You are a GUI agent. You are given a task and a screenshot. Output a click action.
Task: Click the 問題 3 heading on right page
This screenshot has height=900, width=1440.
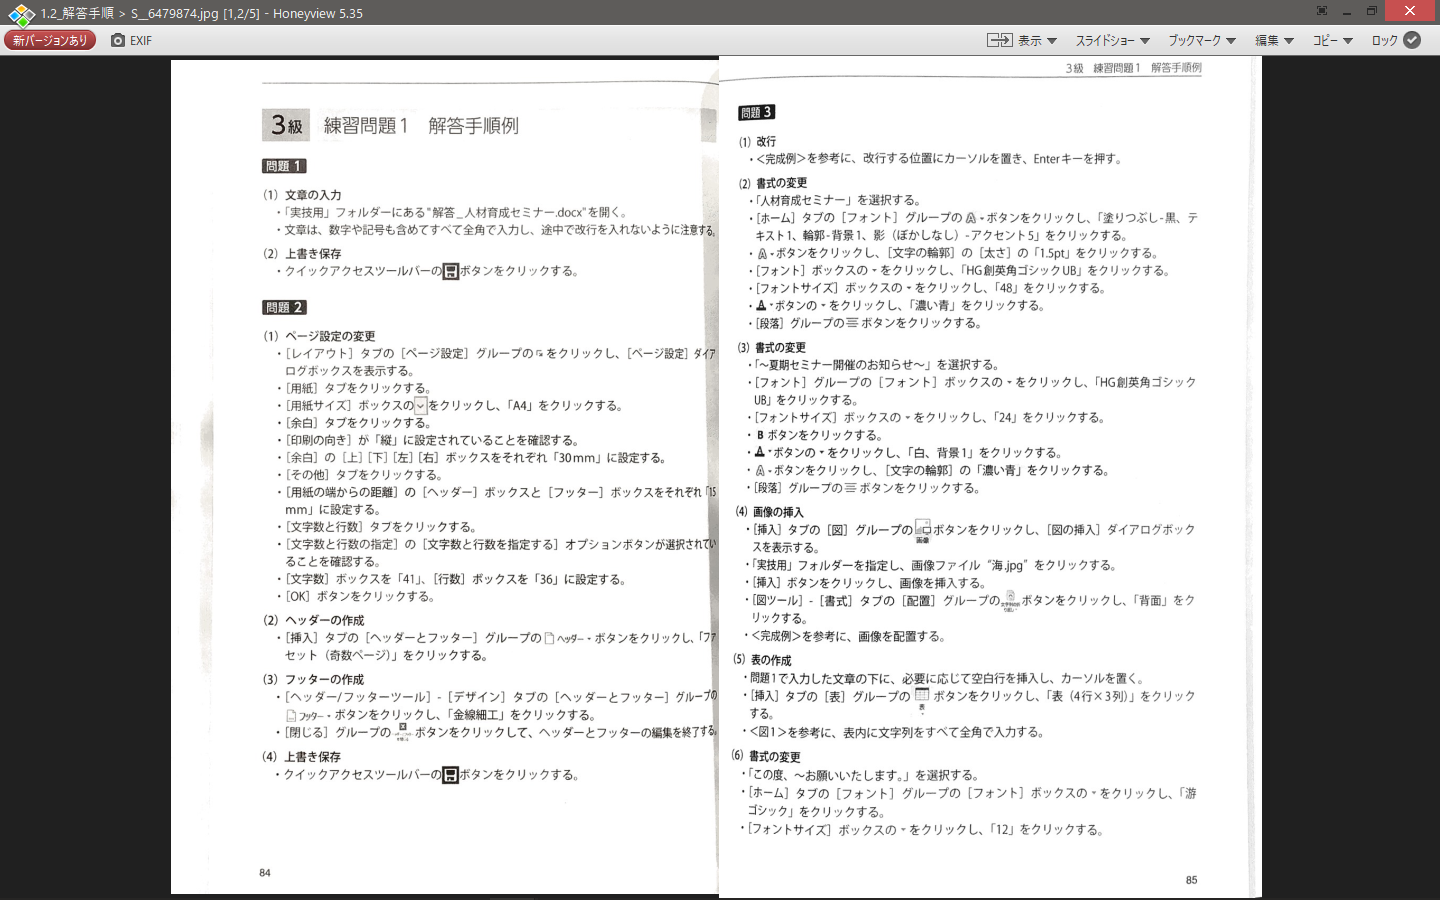click(757, 112)
